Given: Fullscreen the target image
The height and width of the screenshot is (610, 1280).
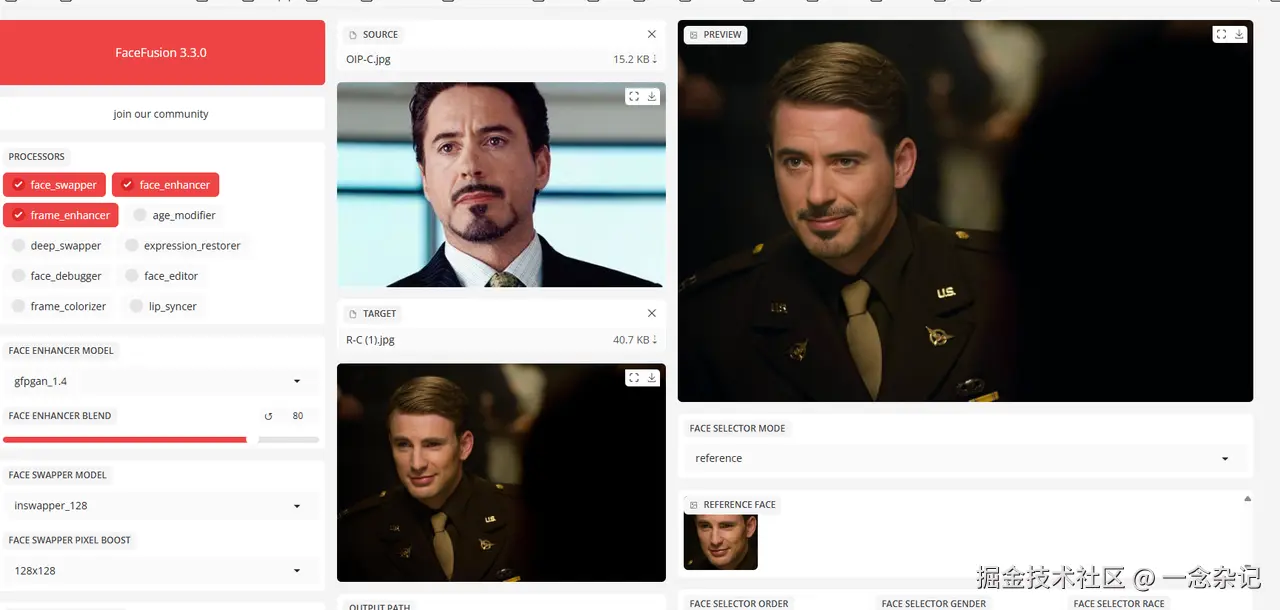Looking at the screenshot, I should (634, 377).
